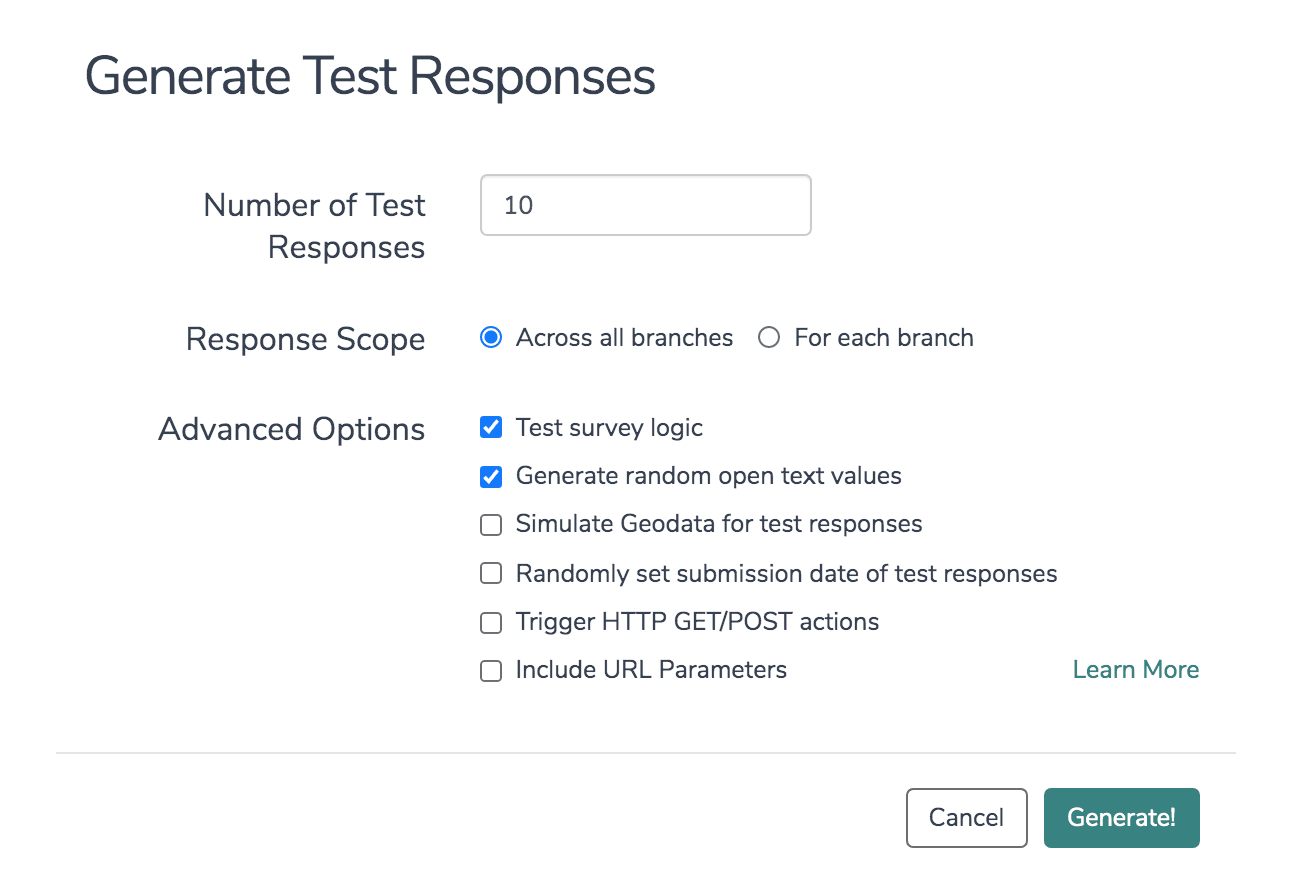Tick the Include URL Parameters checkbox
Image resolution: width=1296 pixels, height=892 pixels.
click(x=491, y=671)
